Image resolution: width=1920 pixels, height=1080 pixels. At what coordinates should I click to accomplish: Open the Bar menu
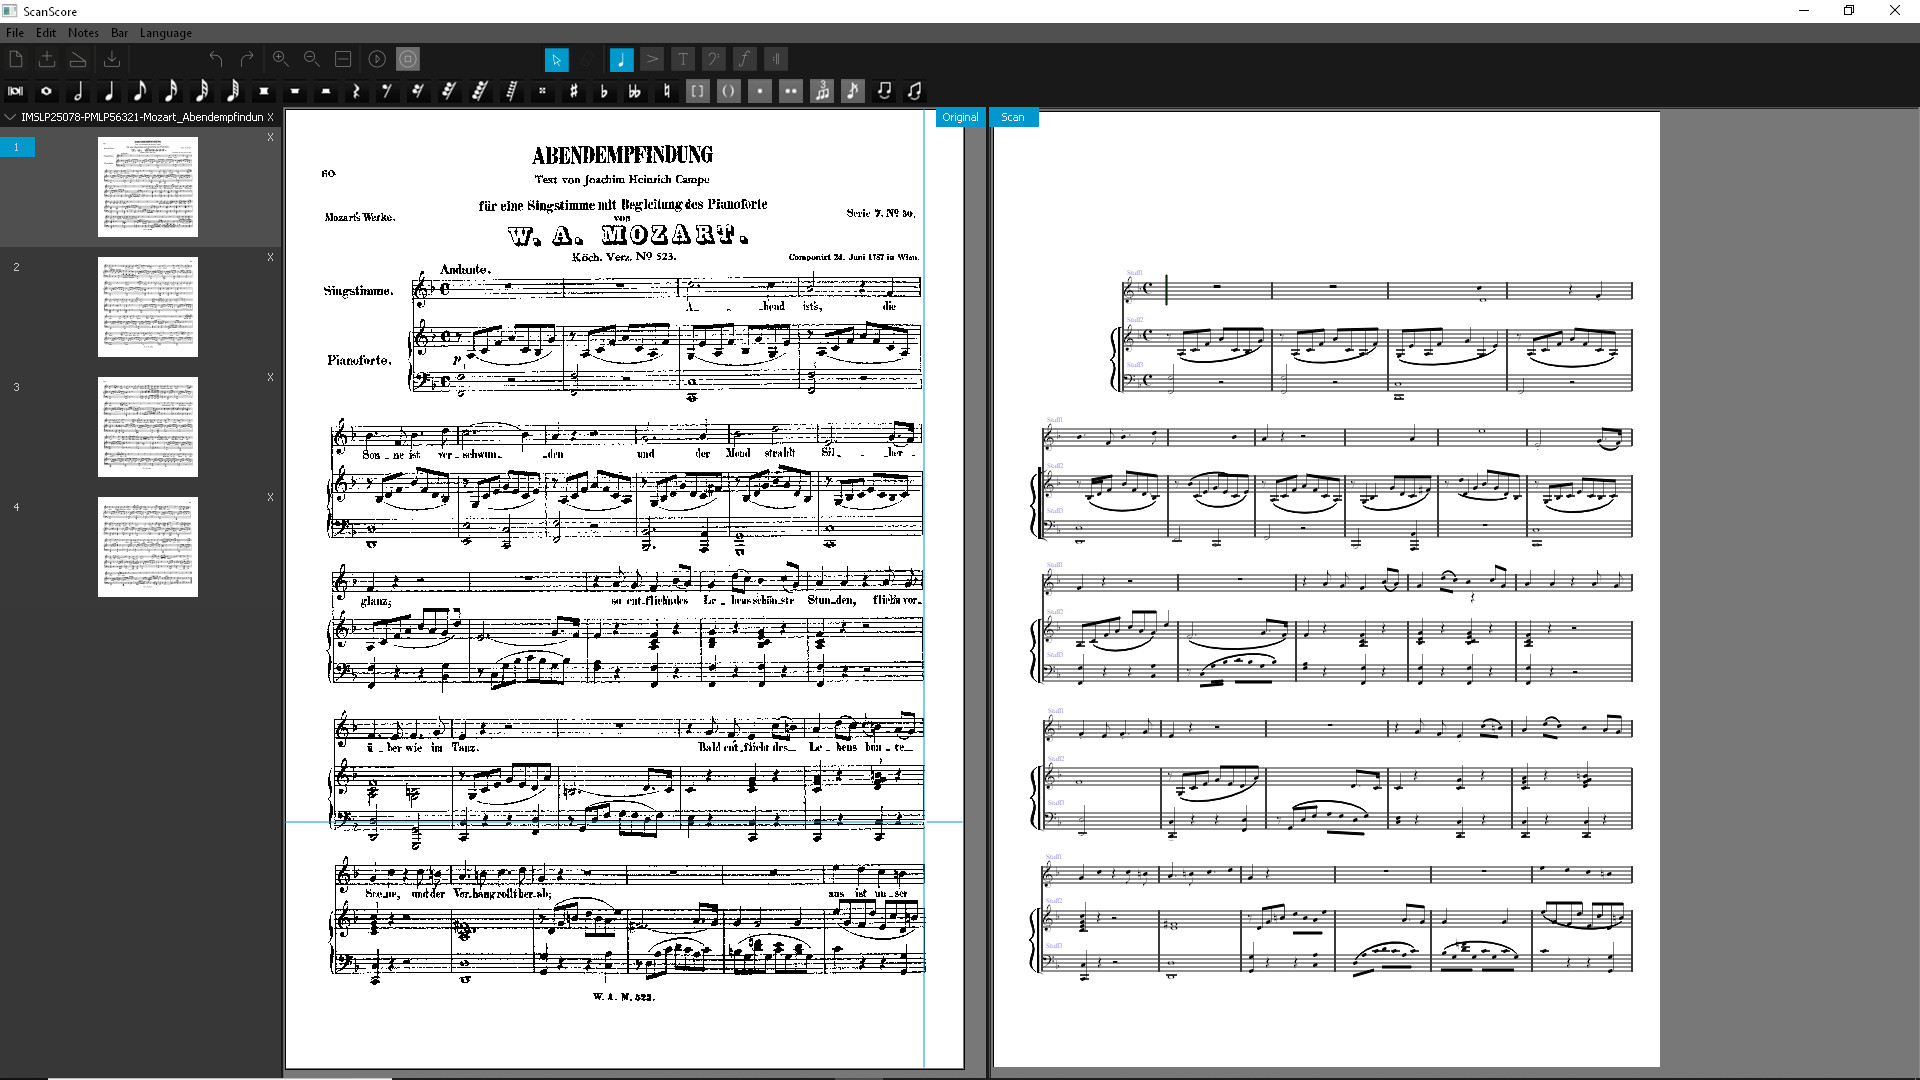coord(119,33)
